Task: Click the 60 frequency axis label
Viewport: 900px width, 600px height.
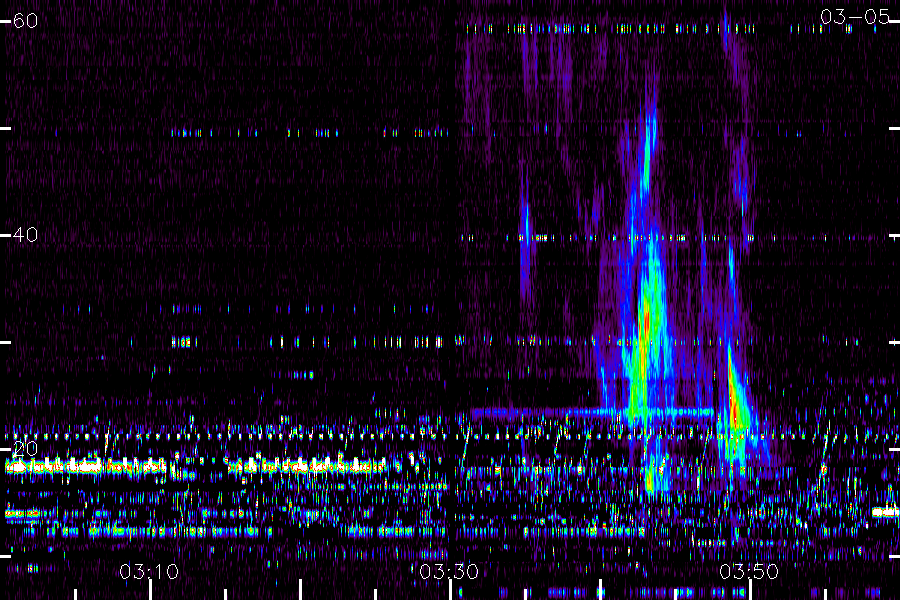Action: 25,21
